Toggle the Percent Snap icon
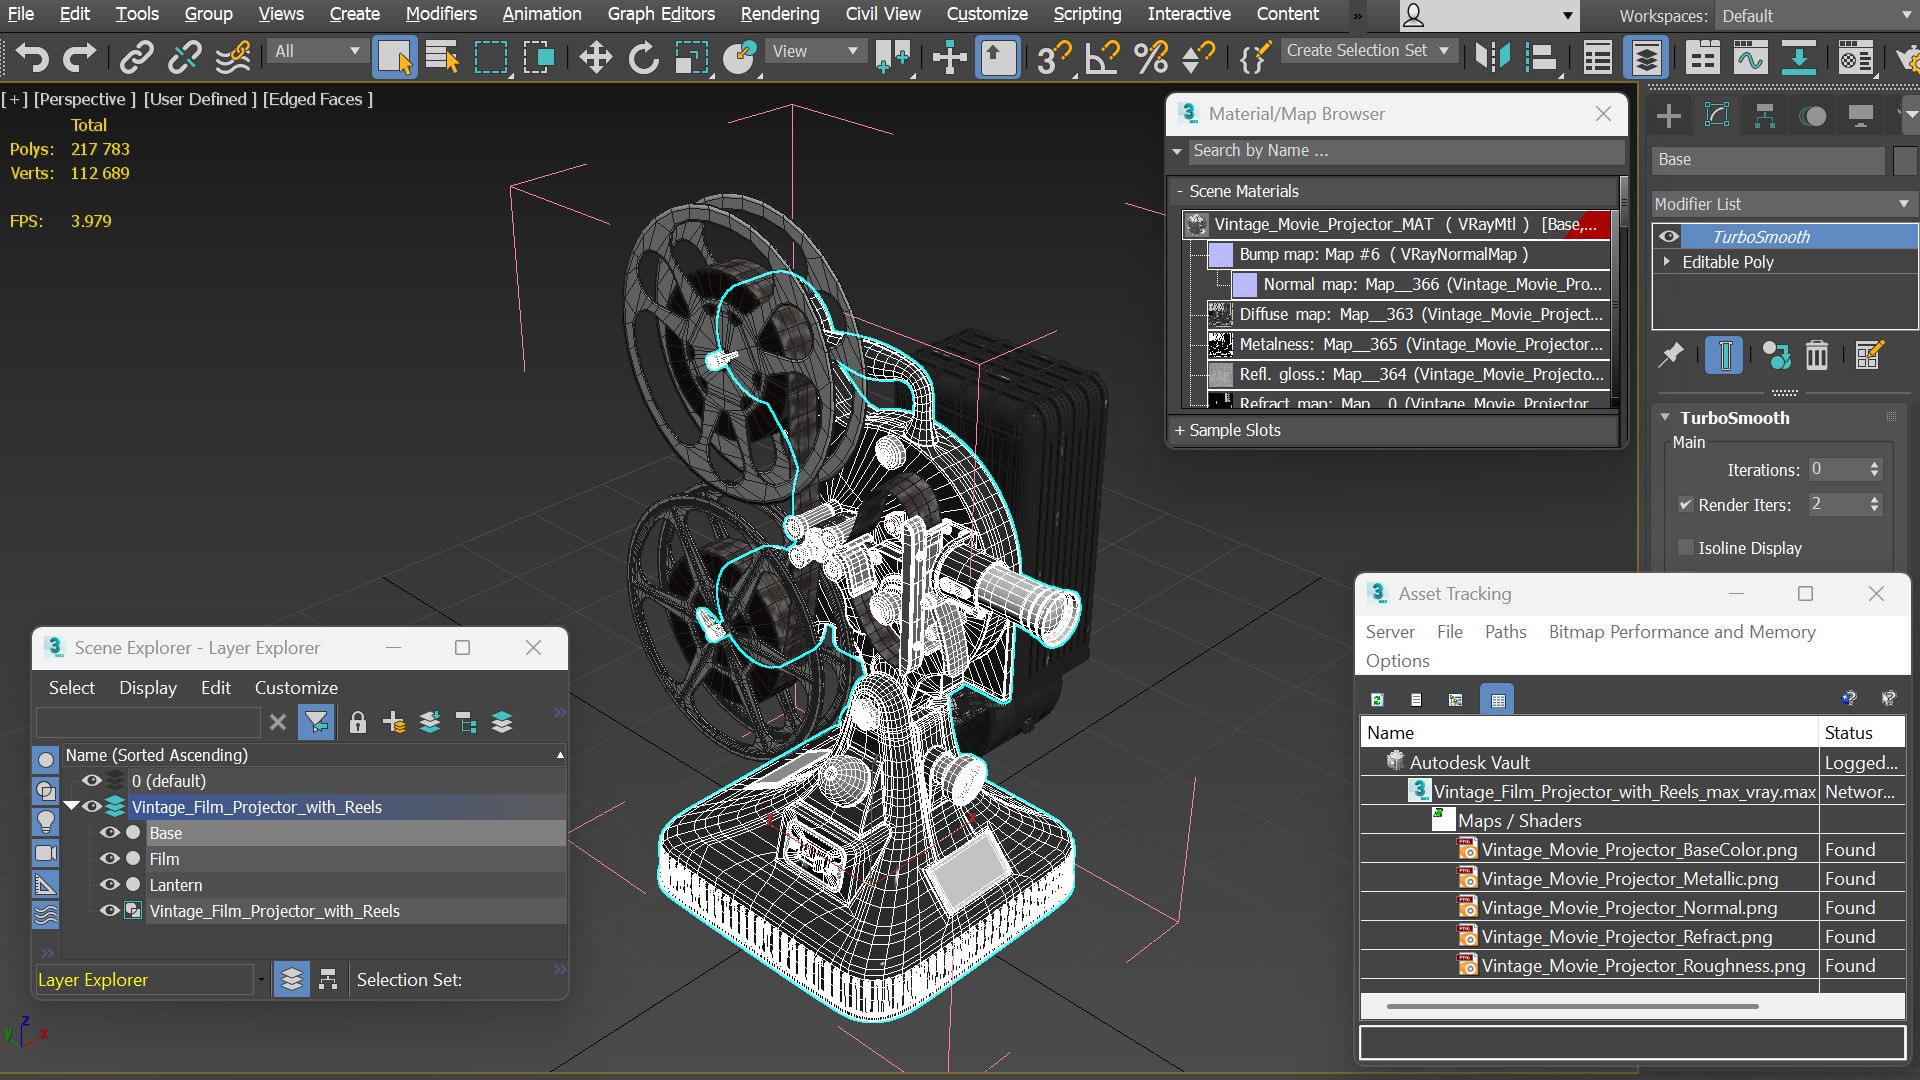 (x=1151, y=57)
